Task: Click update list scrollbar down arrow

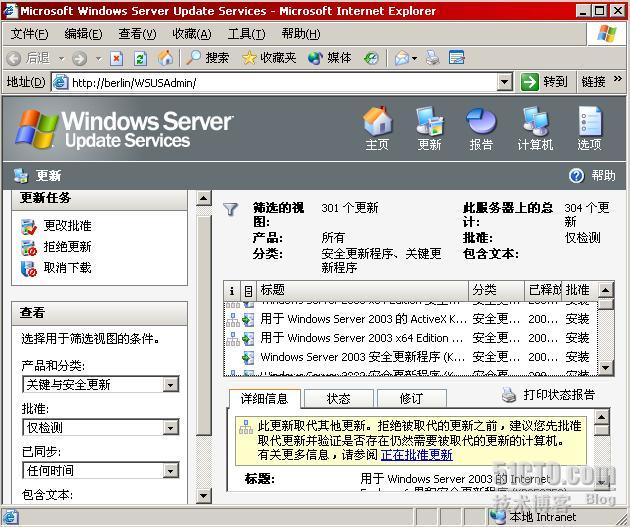Action: click(x=605, y=368)
